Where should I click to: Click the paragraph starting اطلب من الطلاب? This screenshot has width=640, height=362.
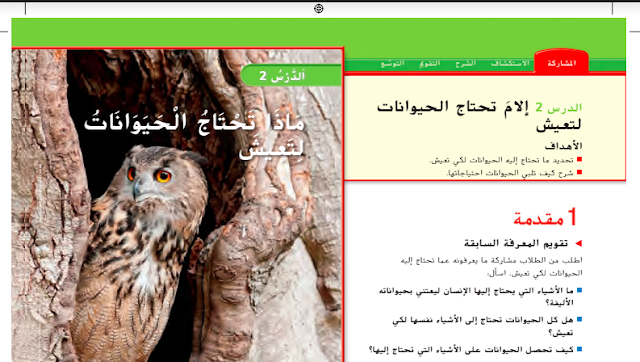(491, 267)
